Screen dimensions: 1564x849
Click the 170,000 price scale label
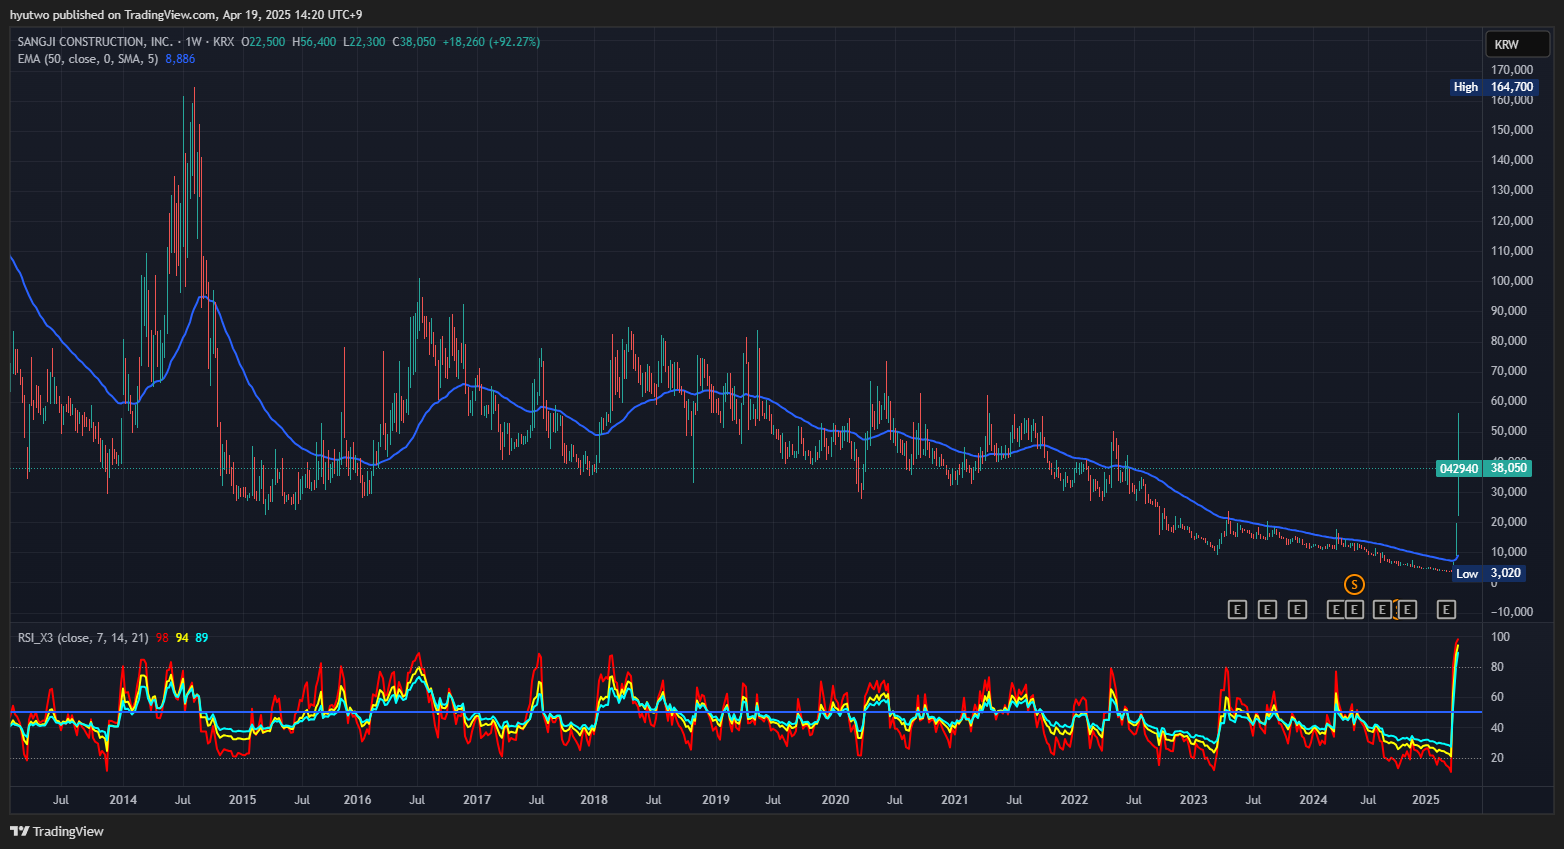(x=1512, y=70)
